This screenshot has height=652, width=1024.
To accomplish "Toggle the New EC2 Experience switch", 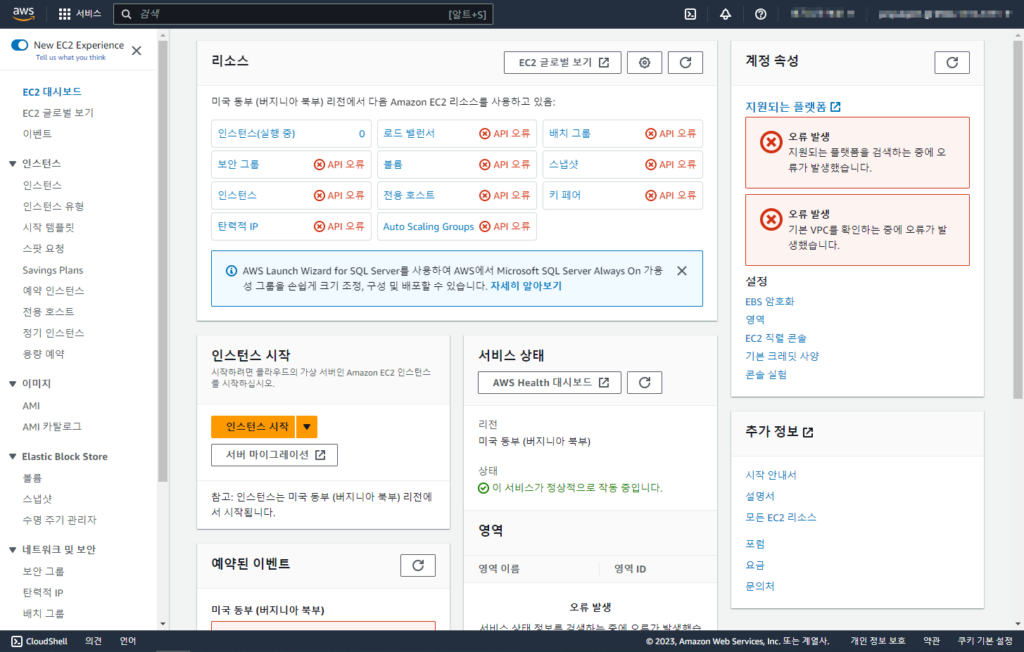I will [20, 45].
